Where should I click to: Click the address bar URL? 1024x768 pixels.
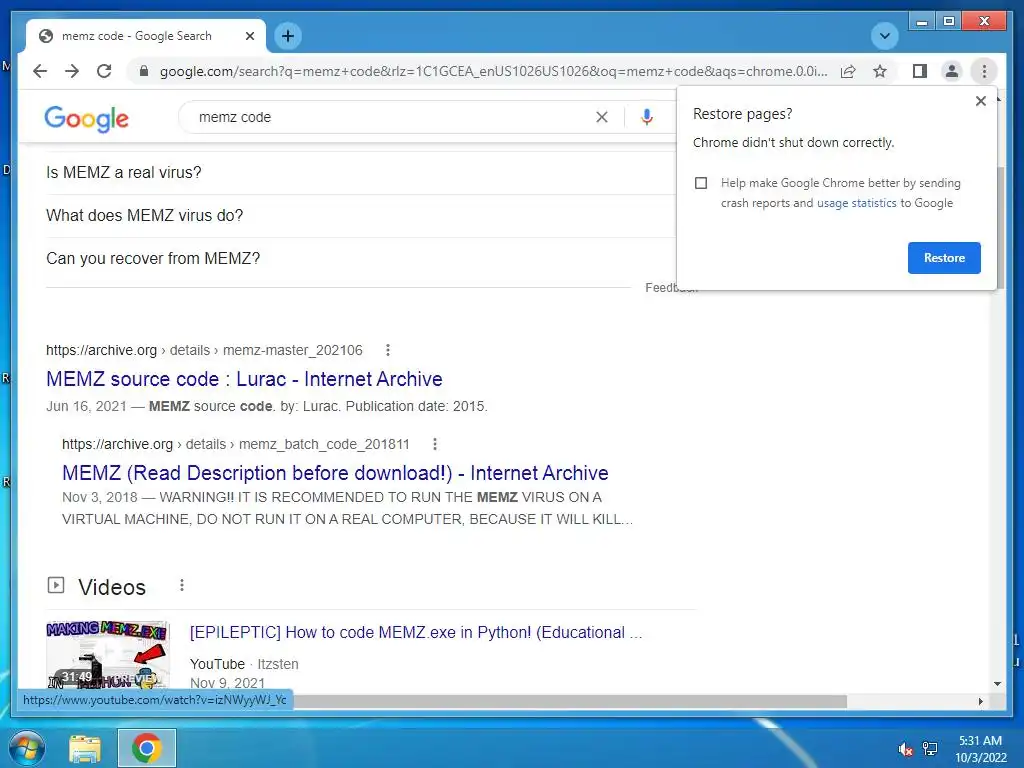point(493,71)
